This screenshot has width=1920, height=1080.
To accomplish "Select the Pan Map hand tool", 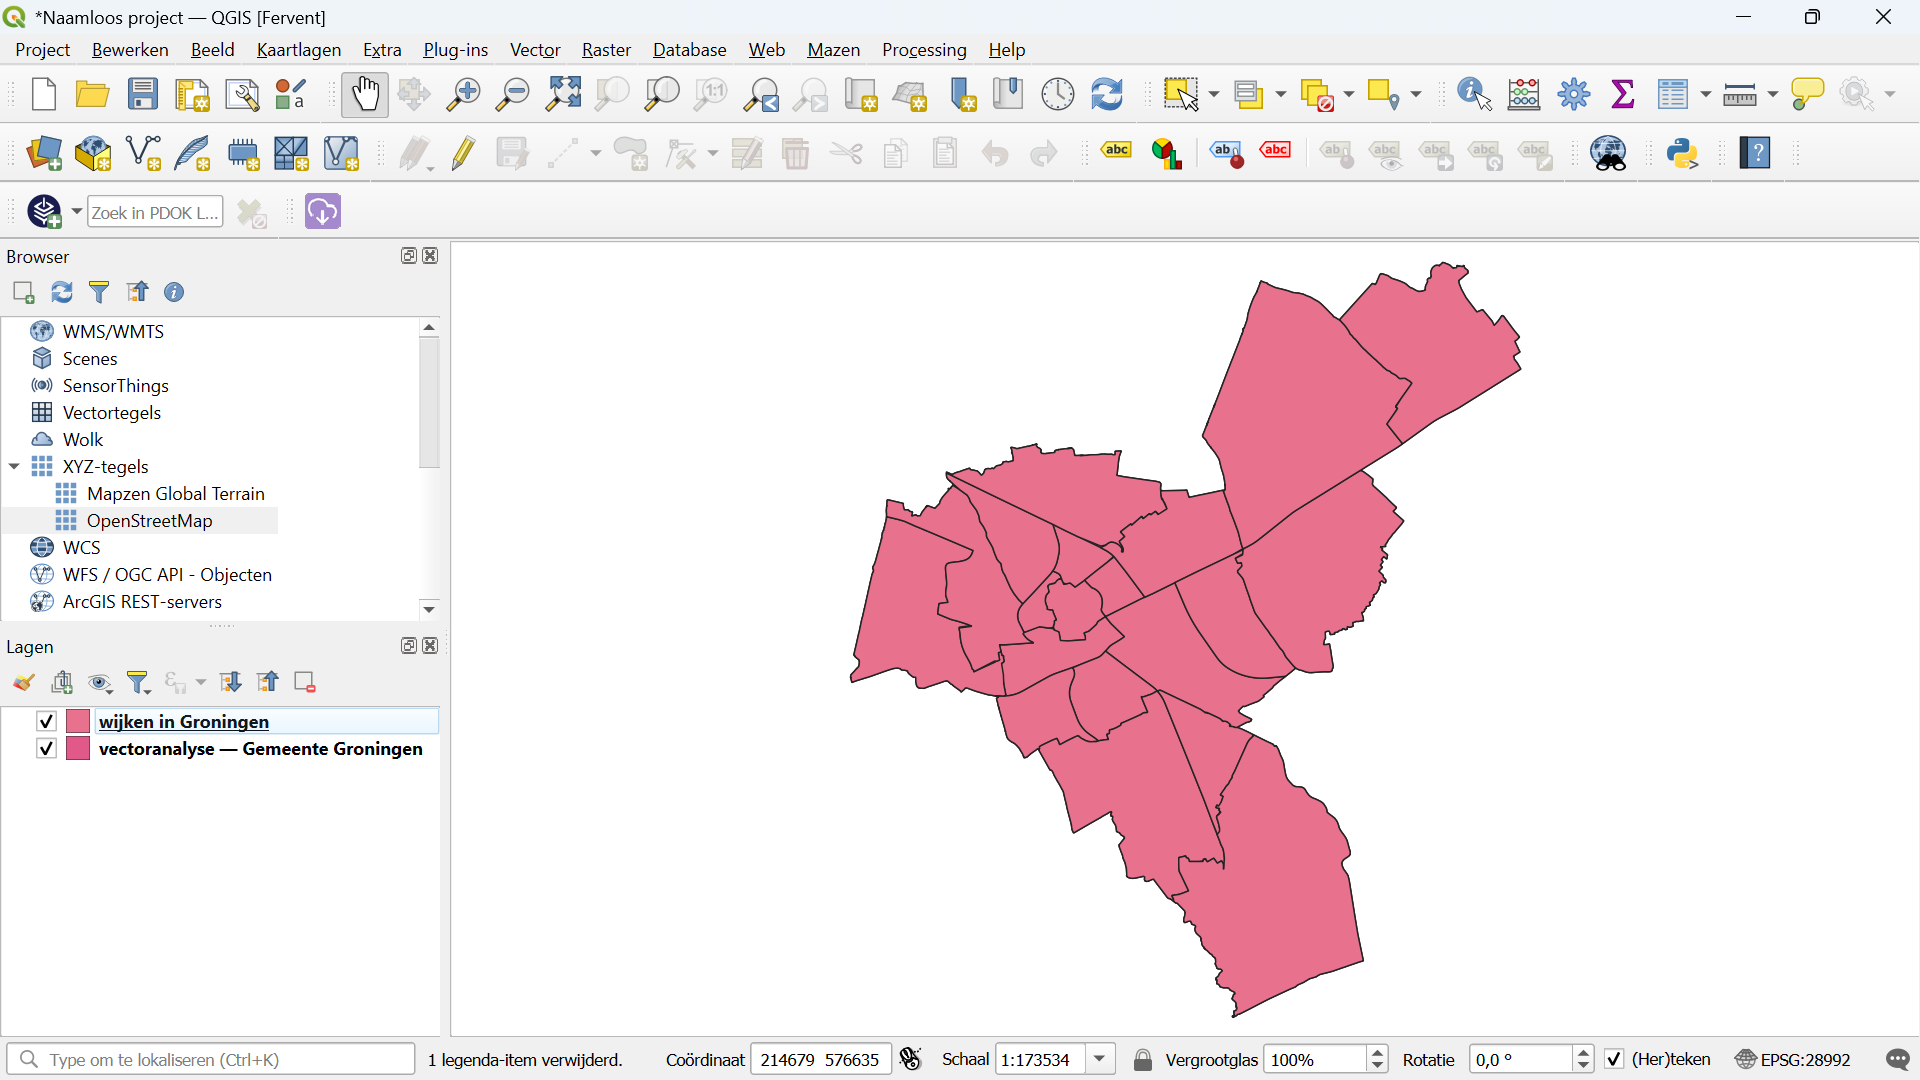I will point(364,95).
